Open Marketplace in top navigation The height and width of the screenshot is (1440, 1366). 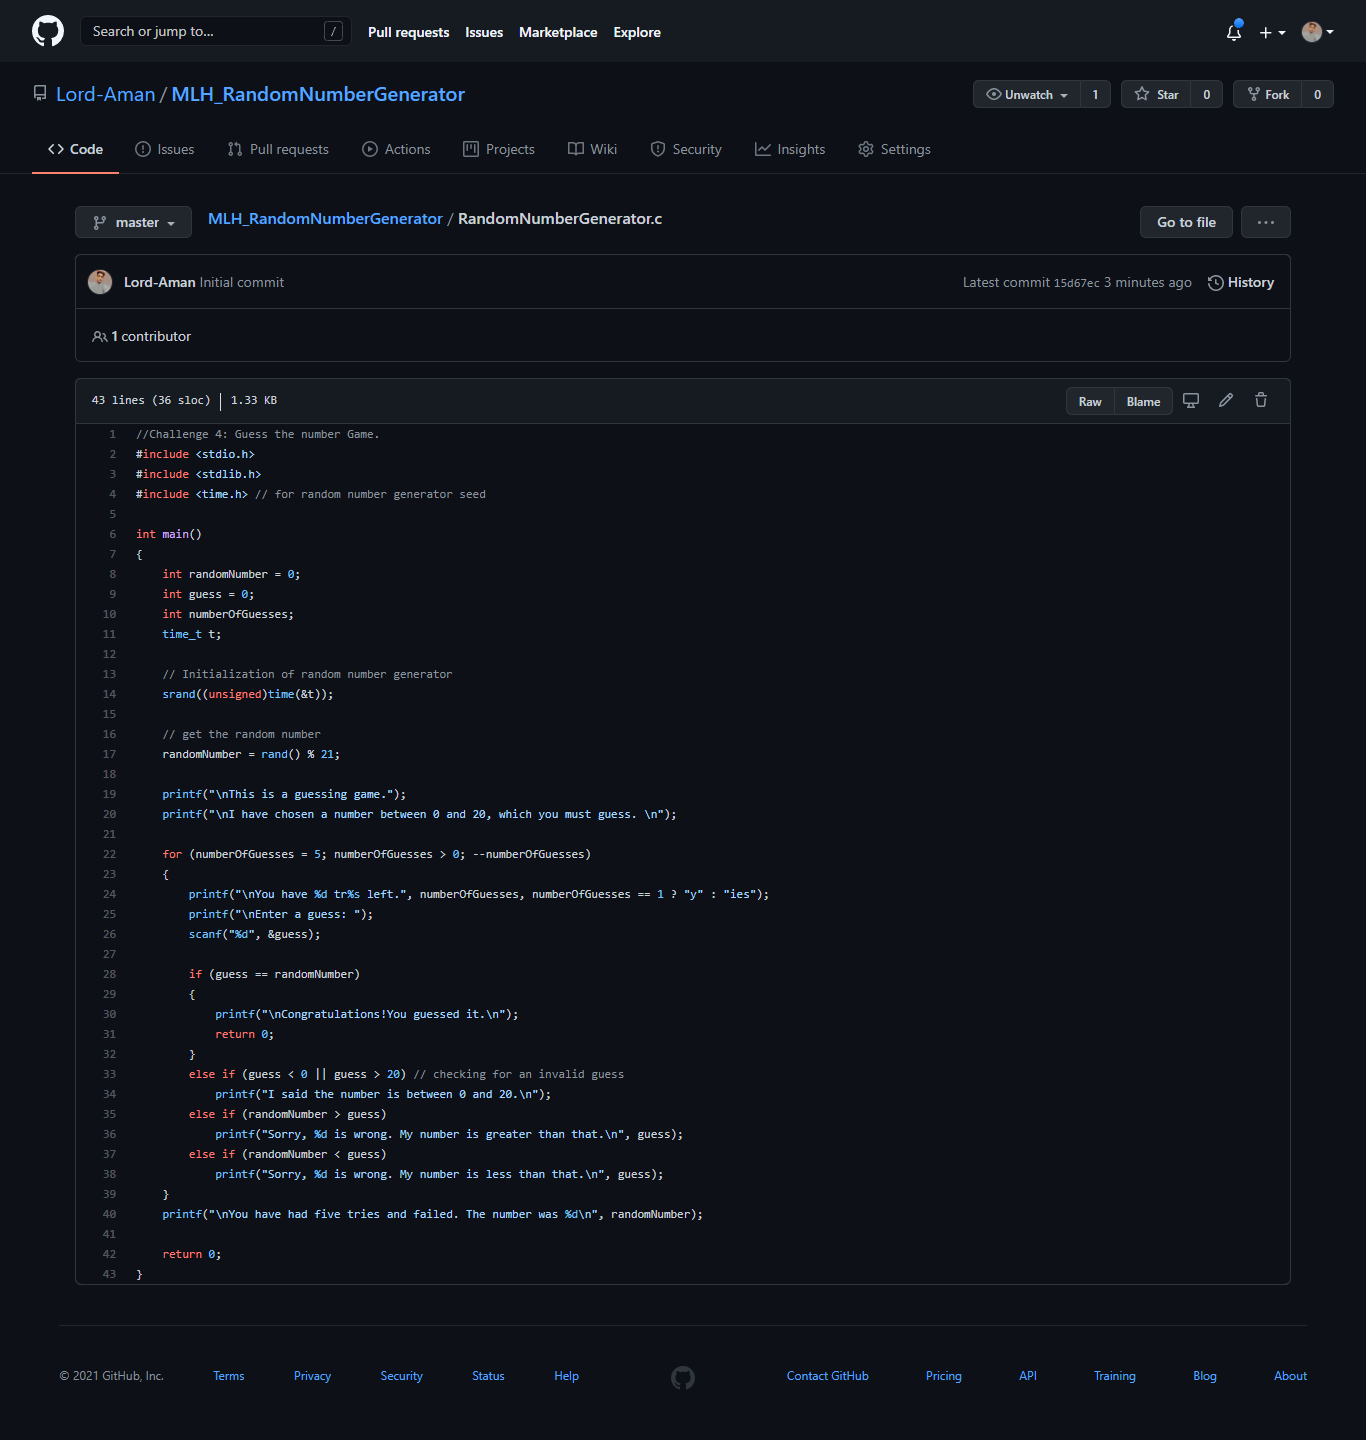click(558, 32)
